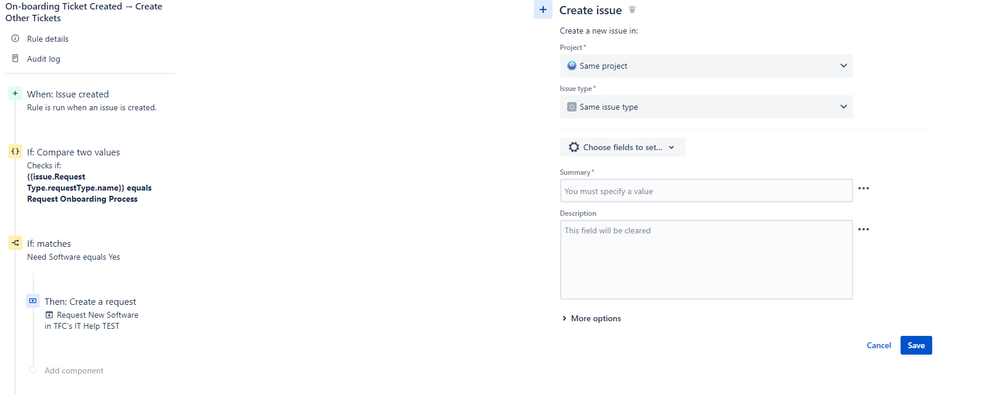This screenshot has height=394, width=999.
Task: Expand the Choose fields to set dropdown
Action: 622,147
